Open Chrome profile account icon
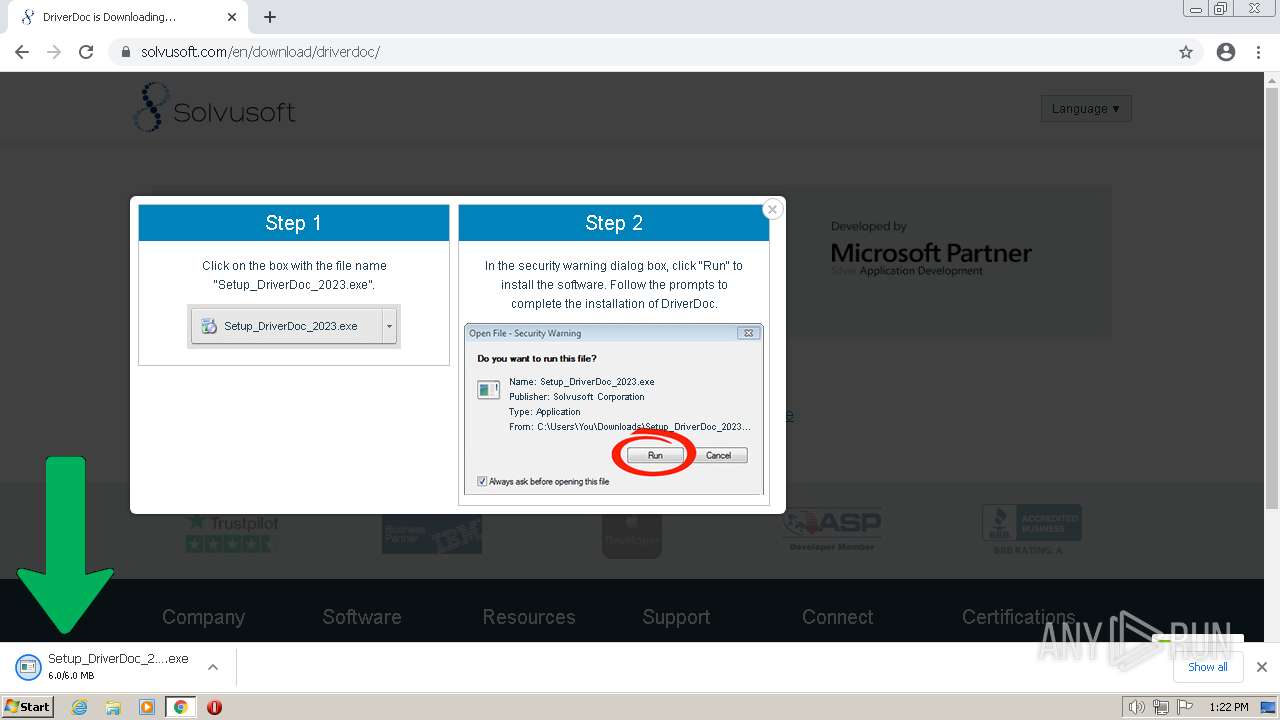Image resolution: width=1280 pixels, height=720 pixels. (1226, 52)
